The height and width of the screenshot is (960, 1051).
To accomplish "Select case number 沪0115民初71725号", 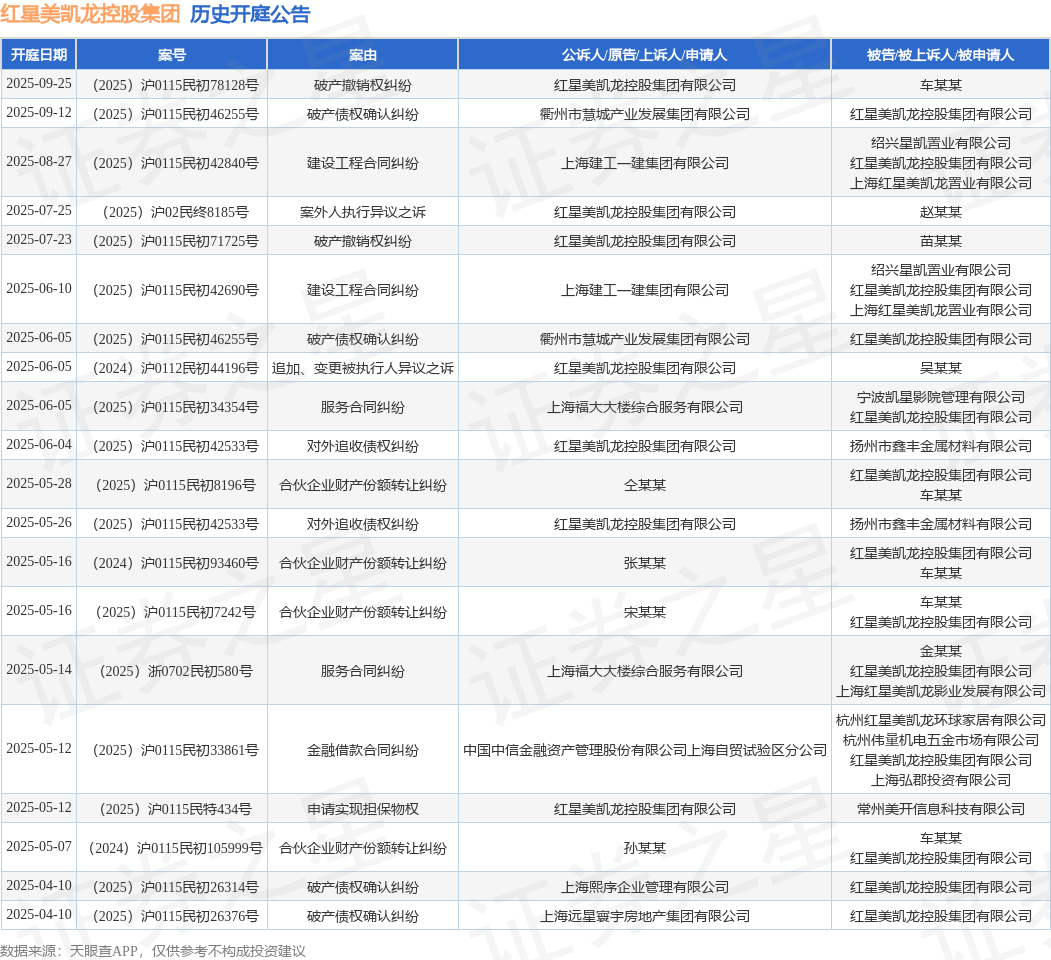I will coord(176,241).
